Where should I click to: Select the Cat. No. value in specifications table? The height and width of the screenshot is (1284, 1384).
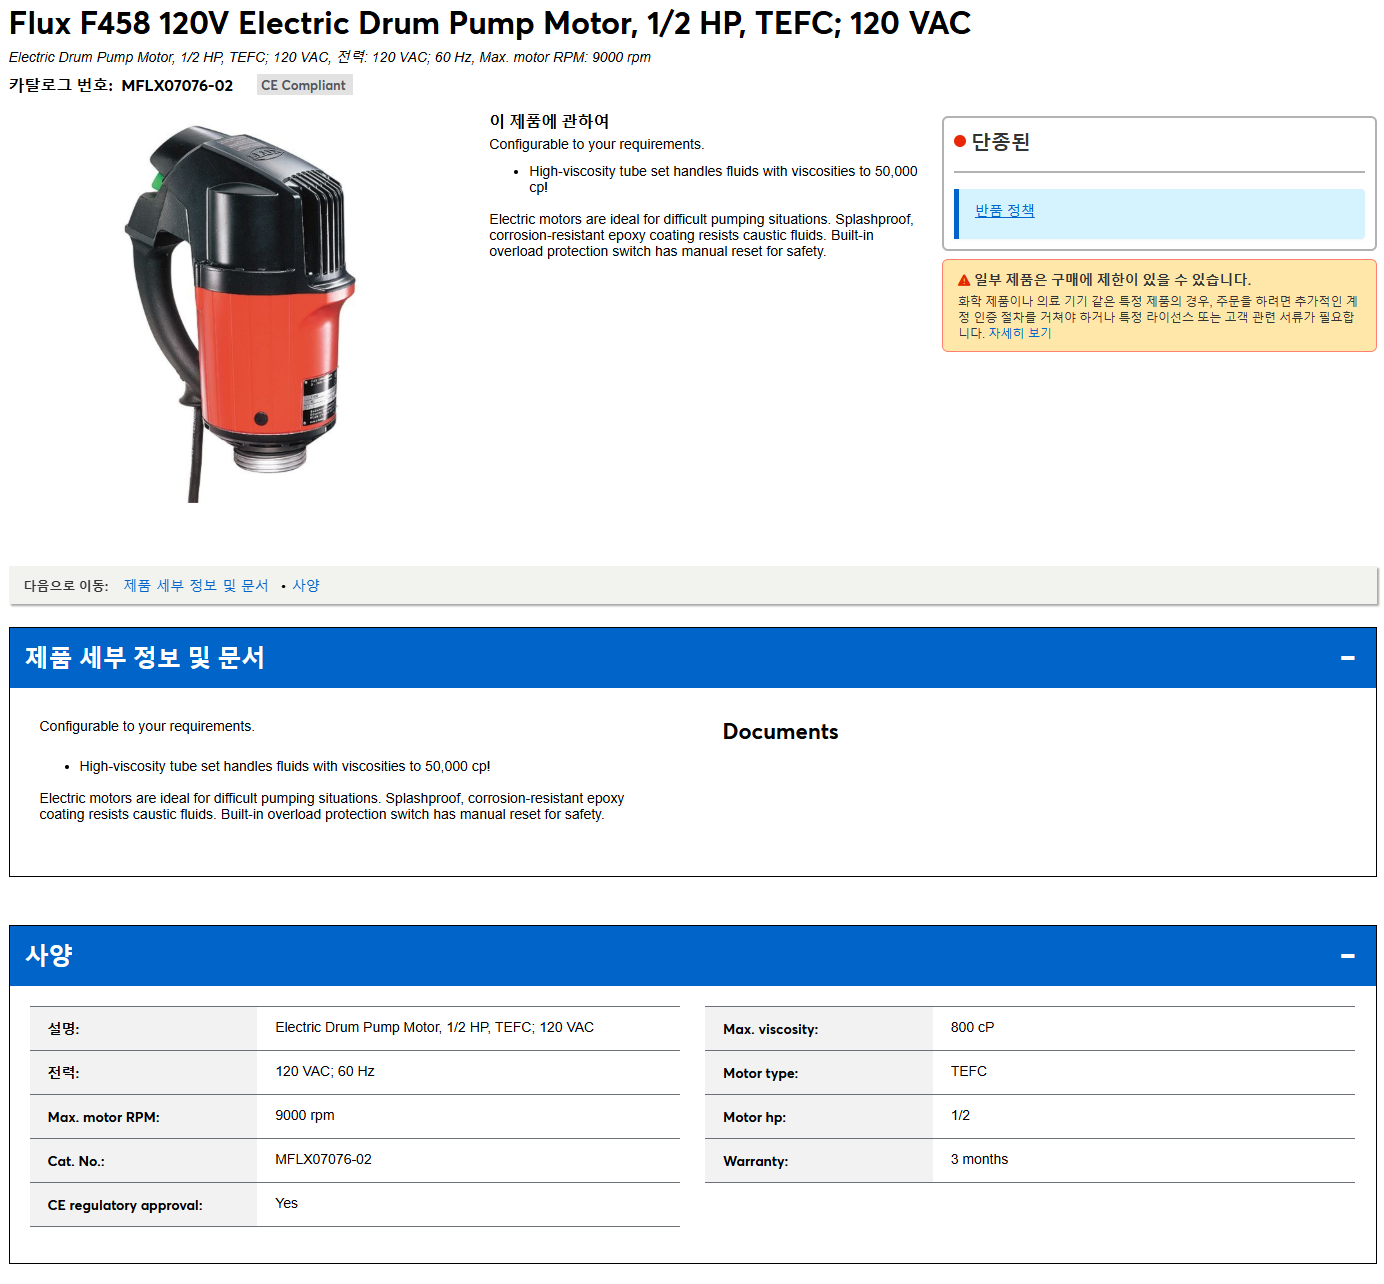(x=323, y=1160)
